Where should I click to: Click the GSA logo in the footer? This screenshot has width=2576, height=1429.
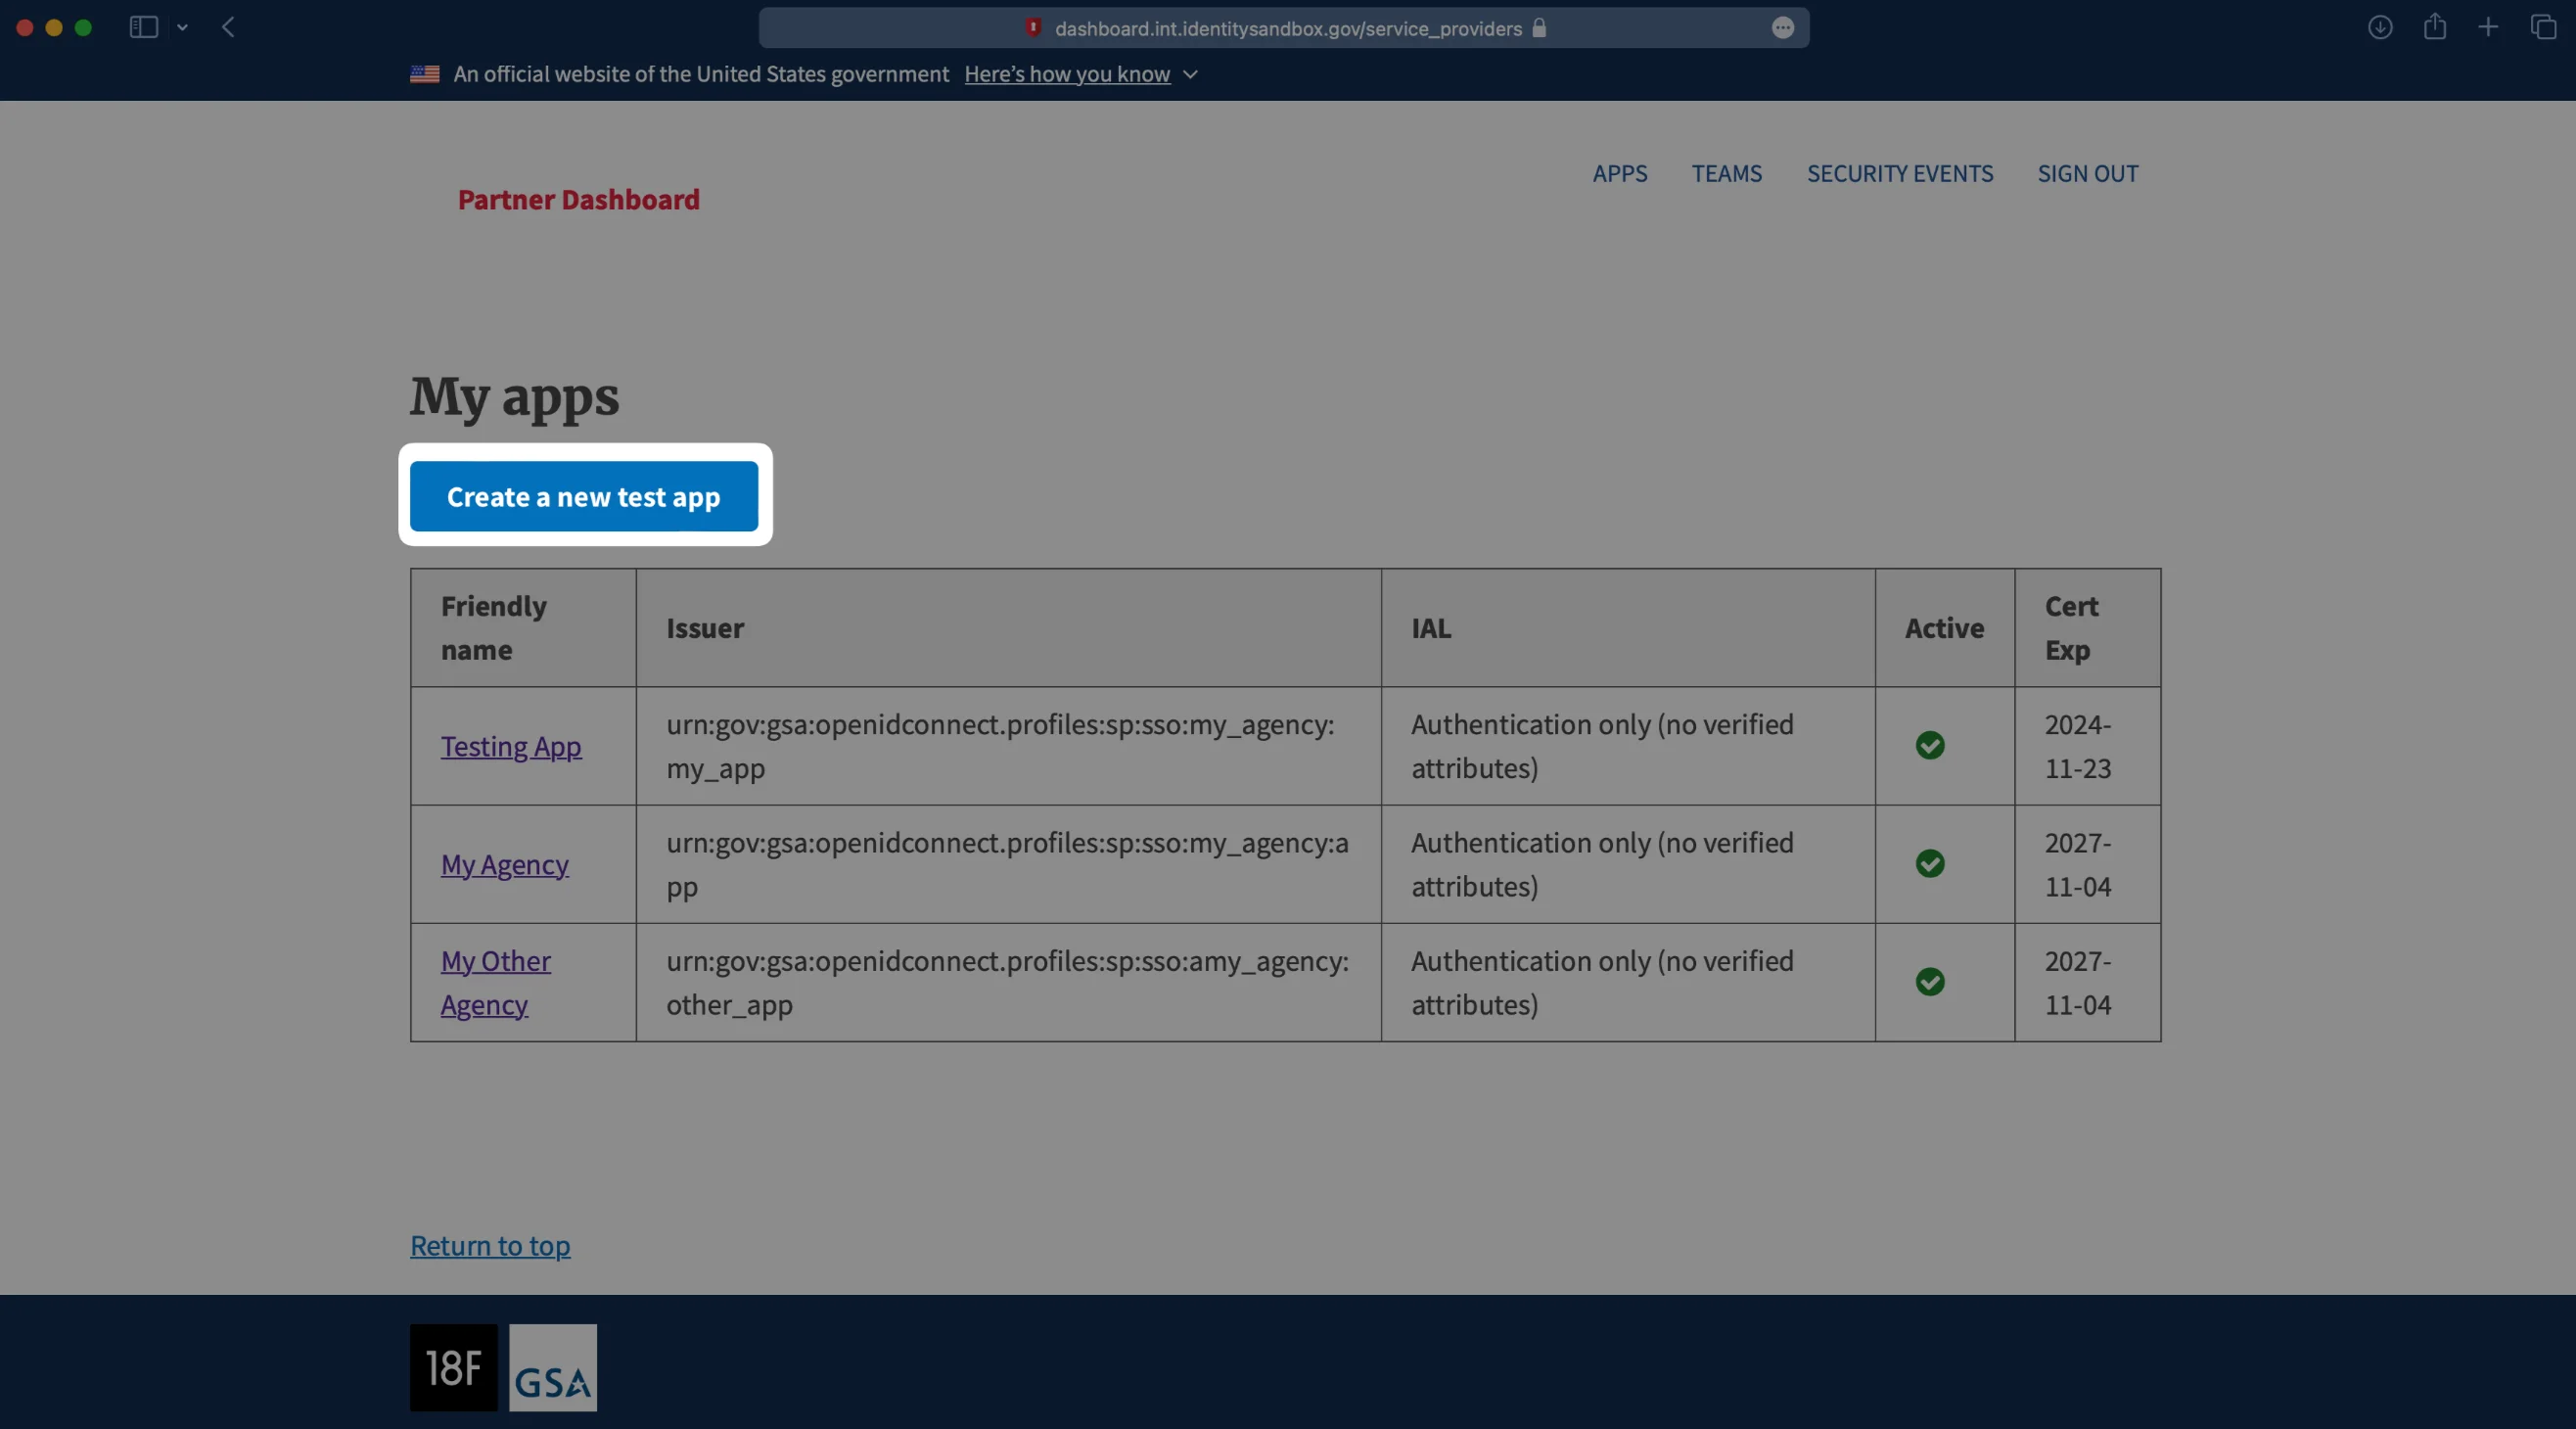click(551, 1370)
